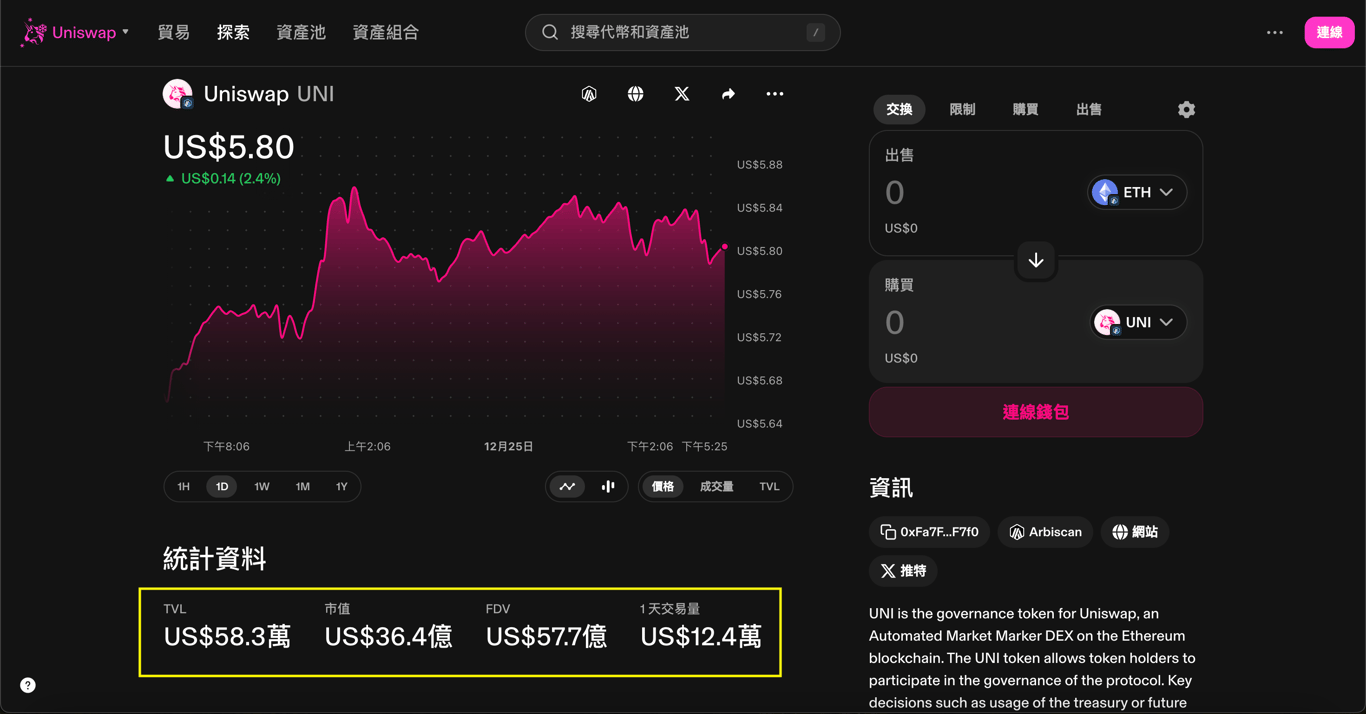Expand the Uniswap brand dropdown arrow
1366x714 pixels.
click(125, 32)
